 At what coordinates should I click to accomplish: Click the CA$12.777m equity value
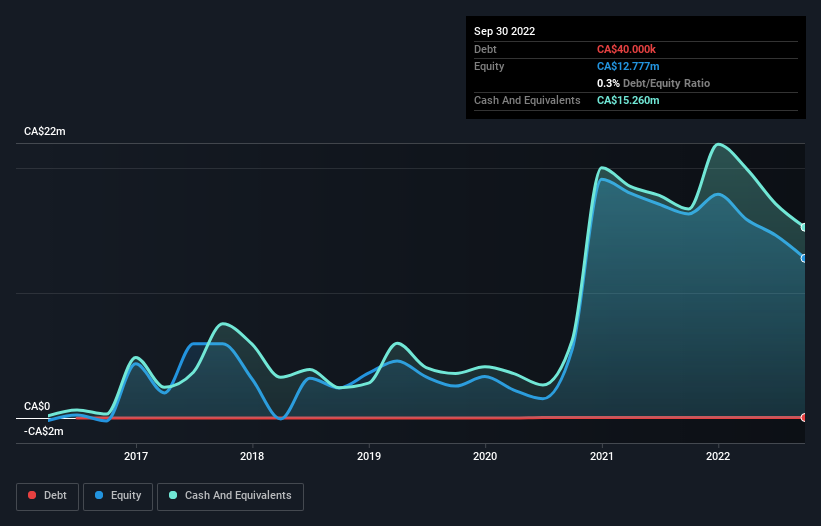coord(628,66)
